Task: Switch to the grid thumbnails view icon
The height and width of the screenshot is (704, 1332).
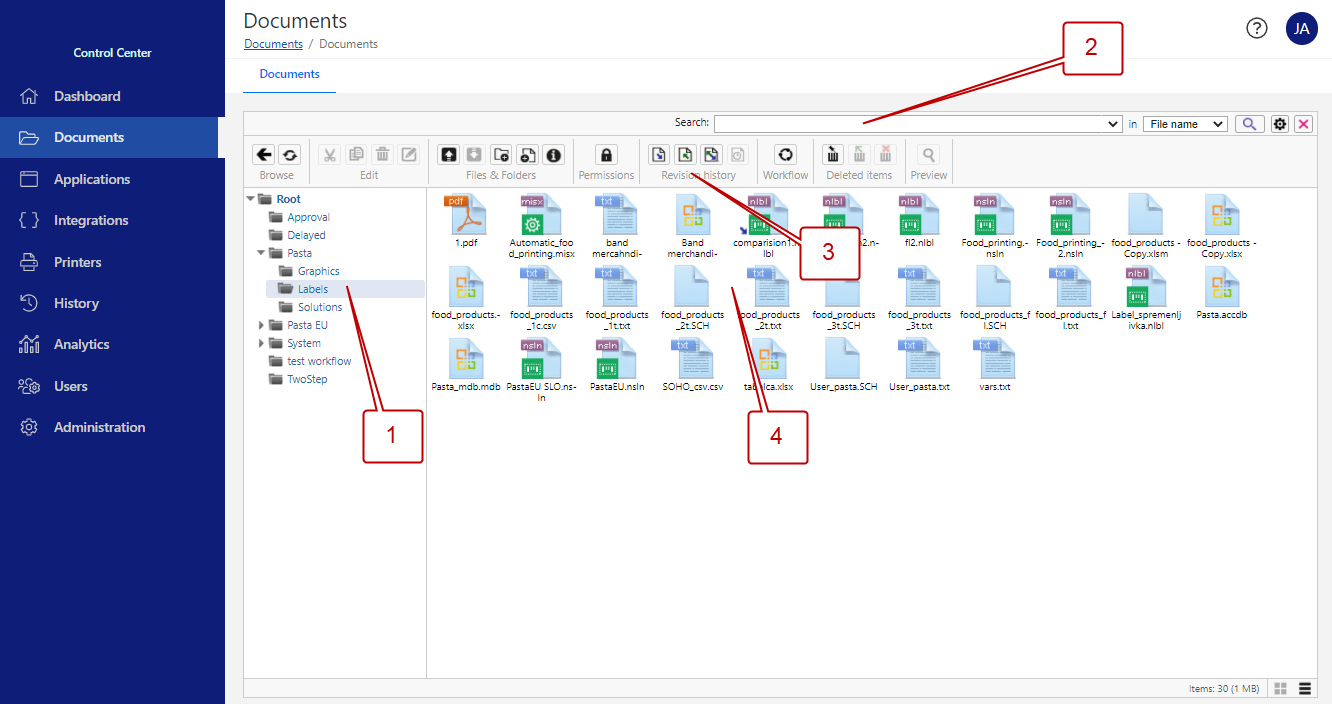Action: point(1281,689)
